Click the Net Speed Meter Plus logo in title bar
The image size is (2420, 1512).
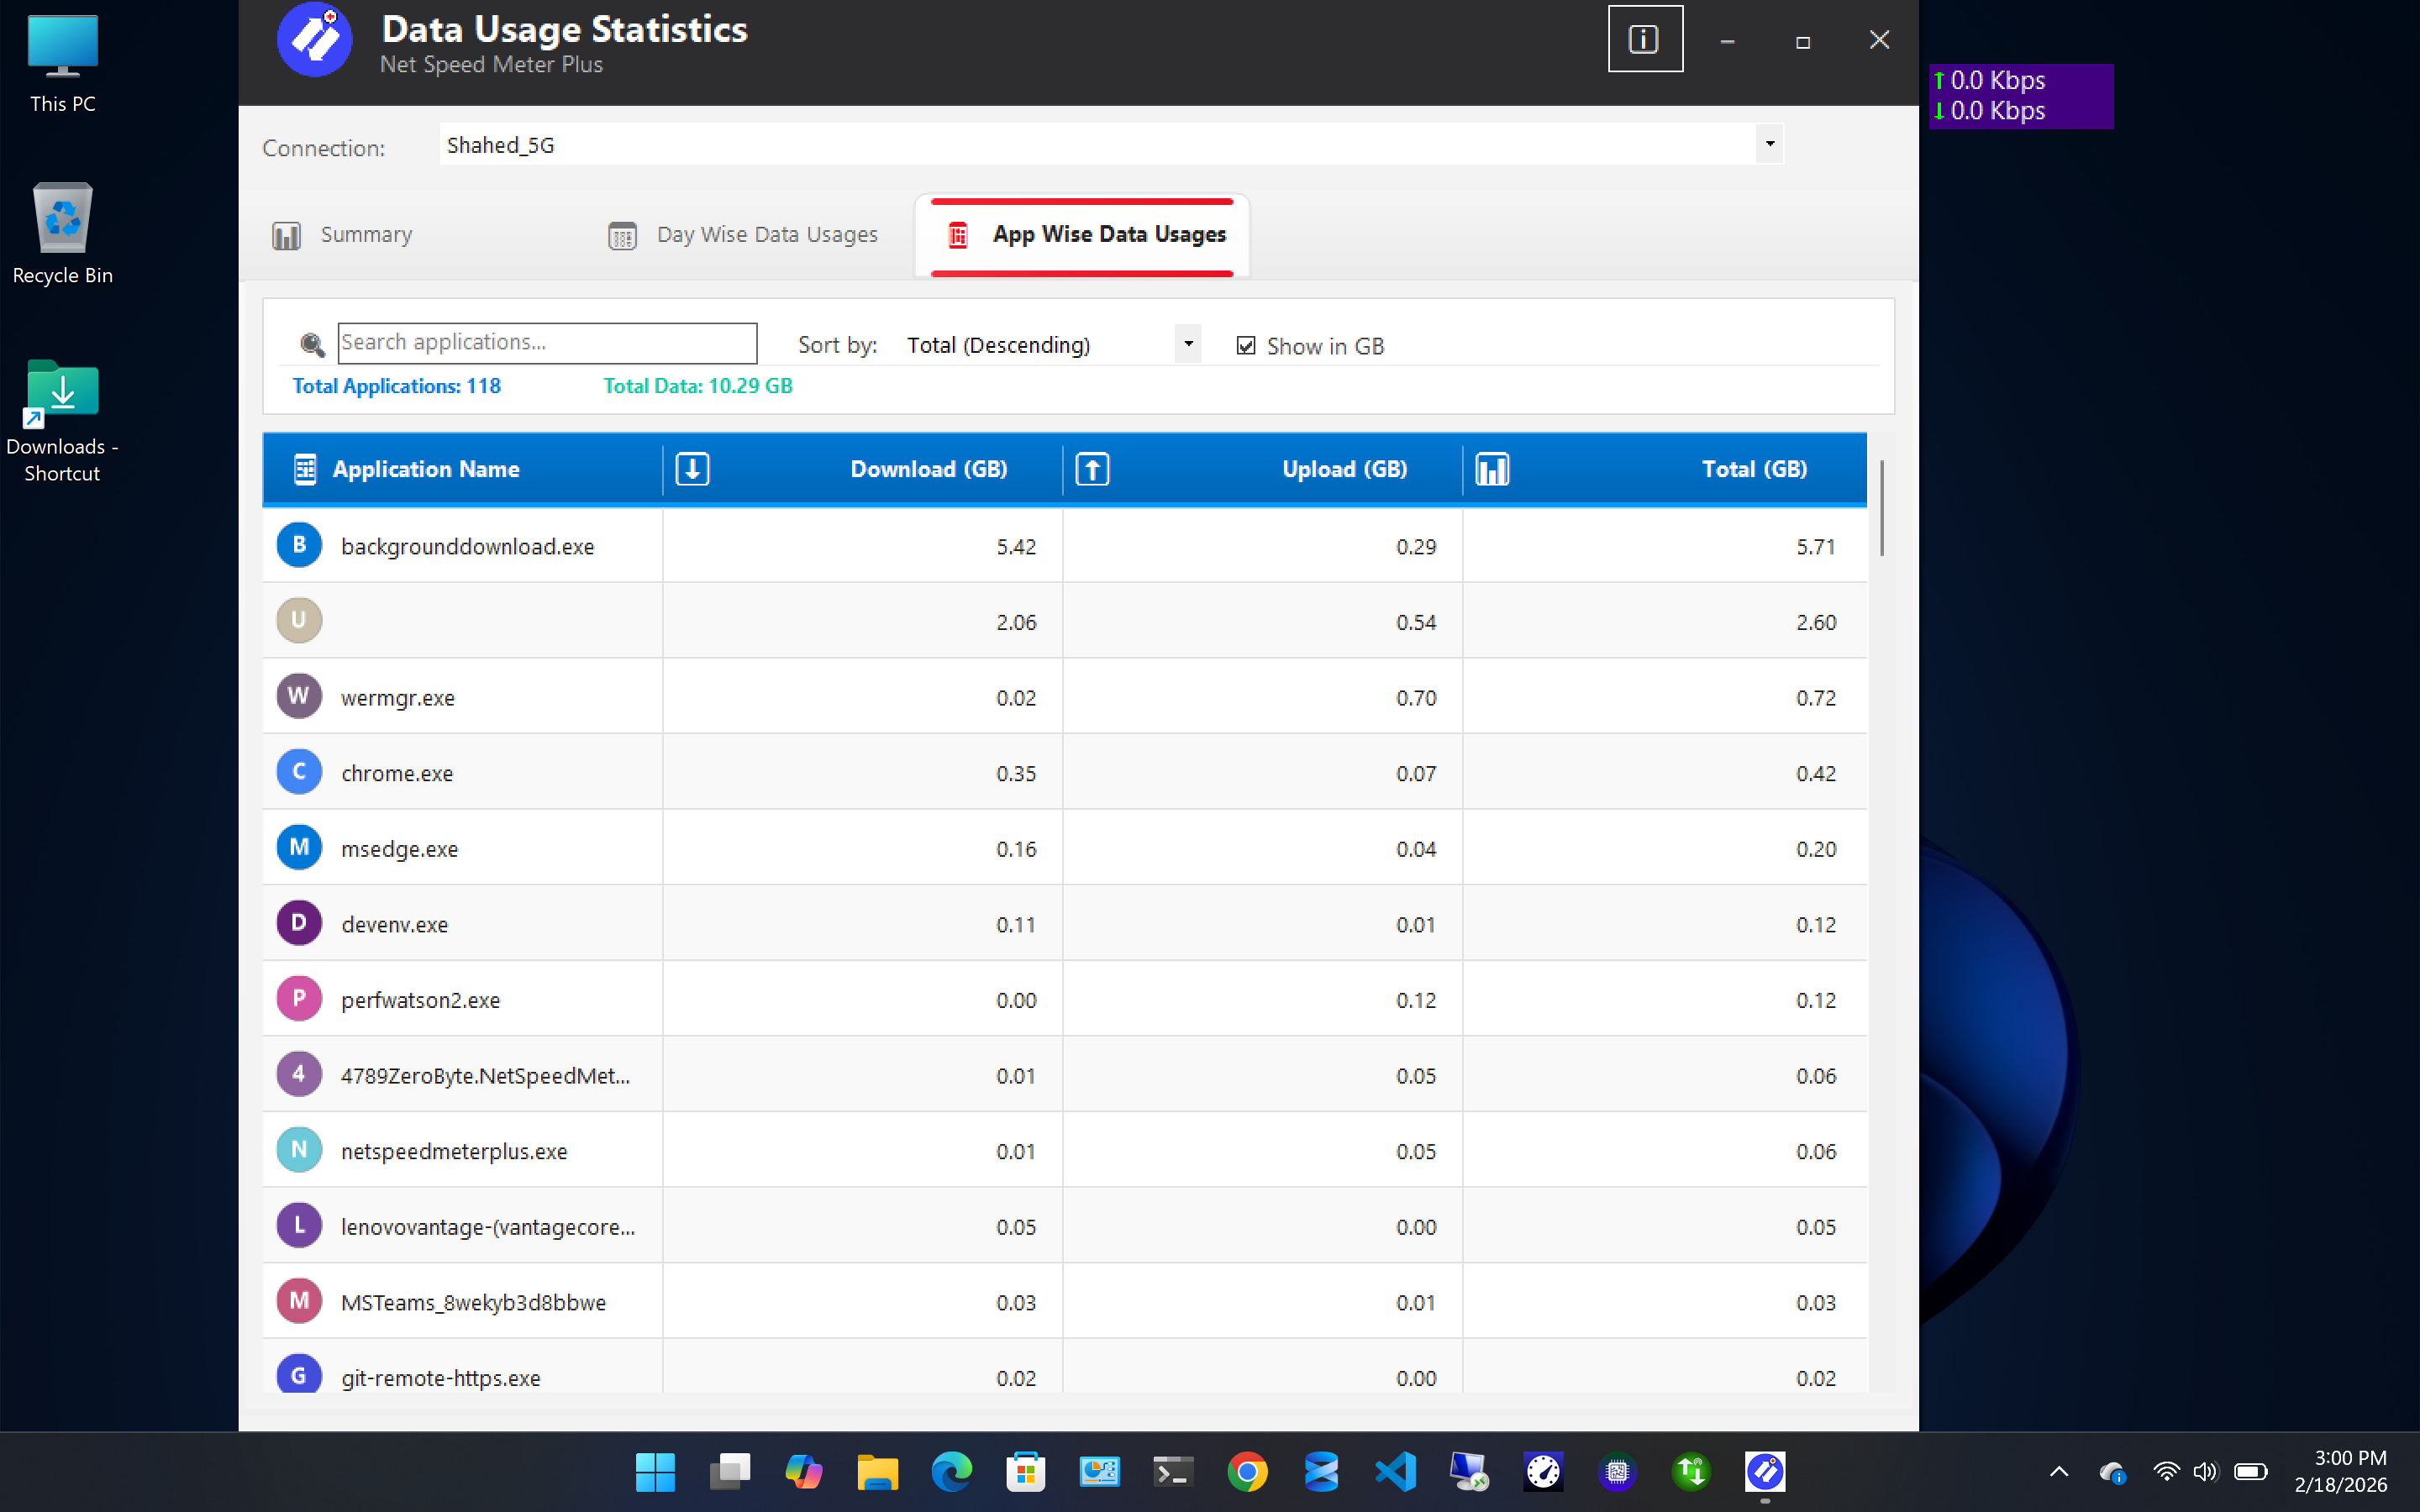click(x=314, y=40)
